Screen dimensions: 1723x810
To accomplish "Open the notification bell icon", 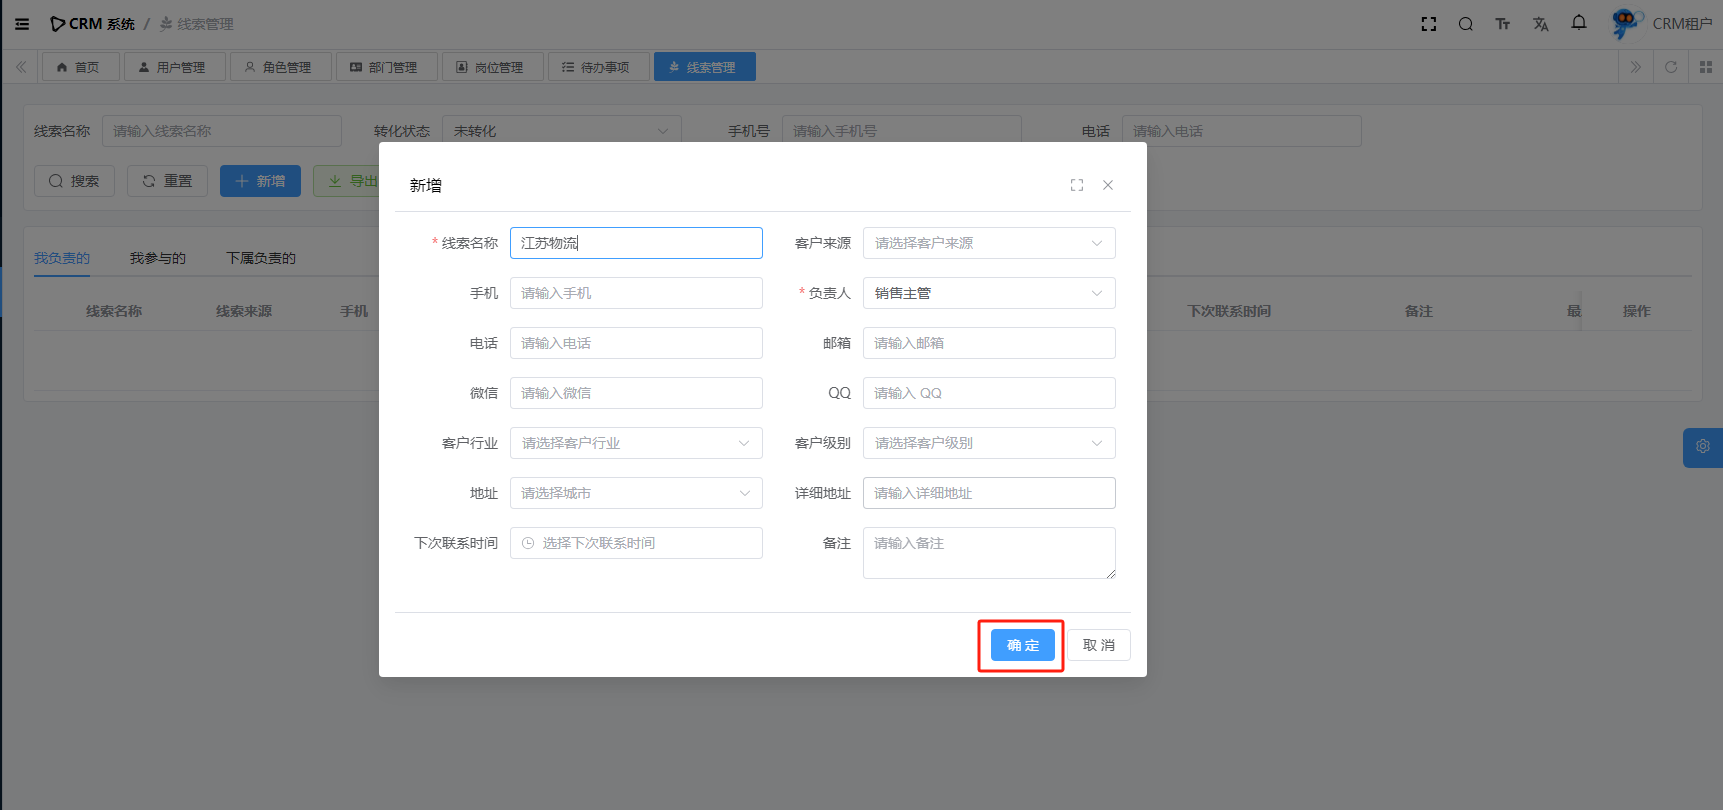I will pos(1578,23).
